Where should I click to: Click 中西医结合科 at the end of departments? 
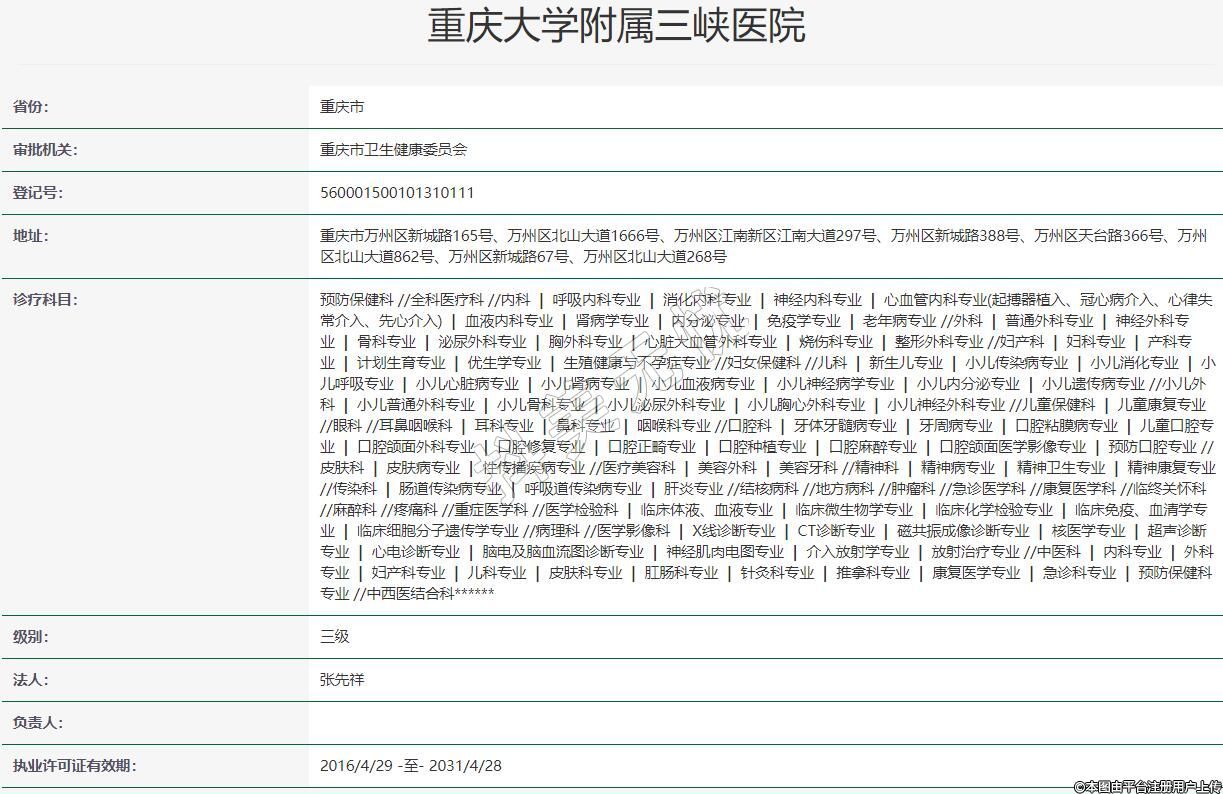pos(410,594)
